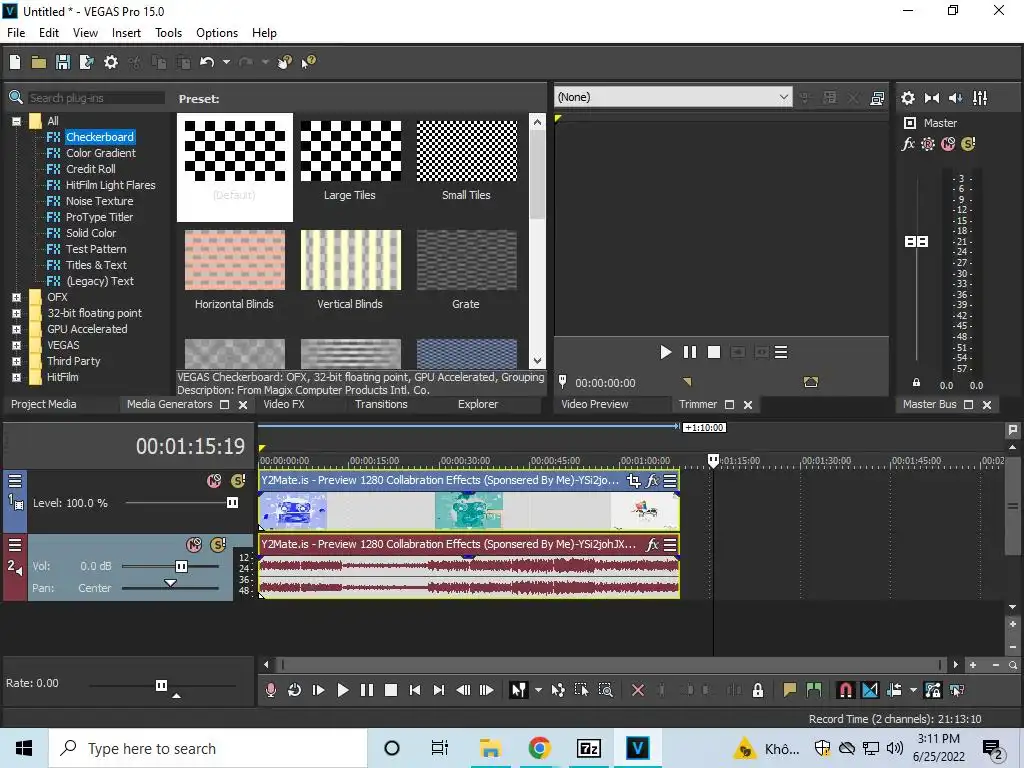The width and height of the screenshot is (1024, 768).
Task: Mute the Master bus
Action: 948,144
